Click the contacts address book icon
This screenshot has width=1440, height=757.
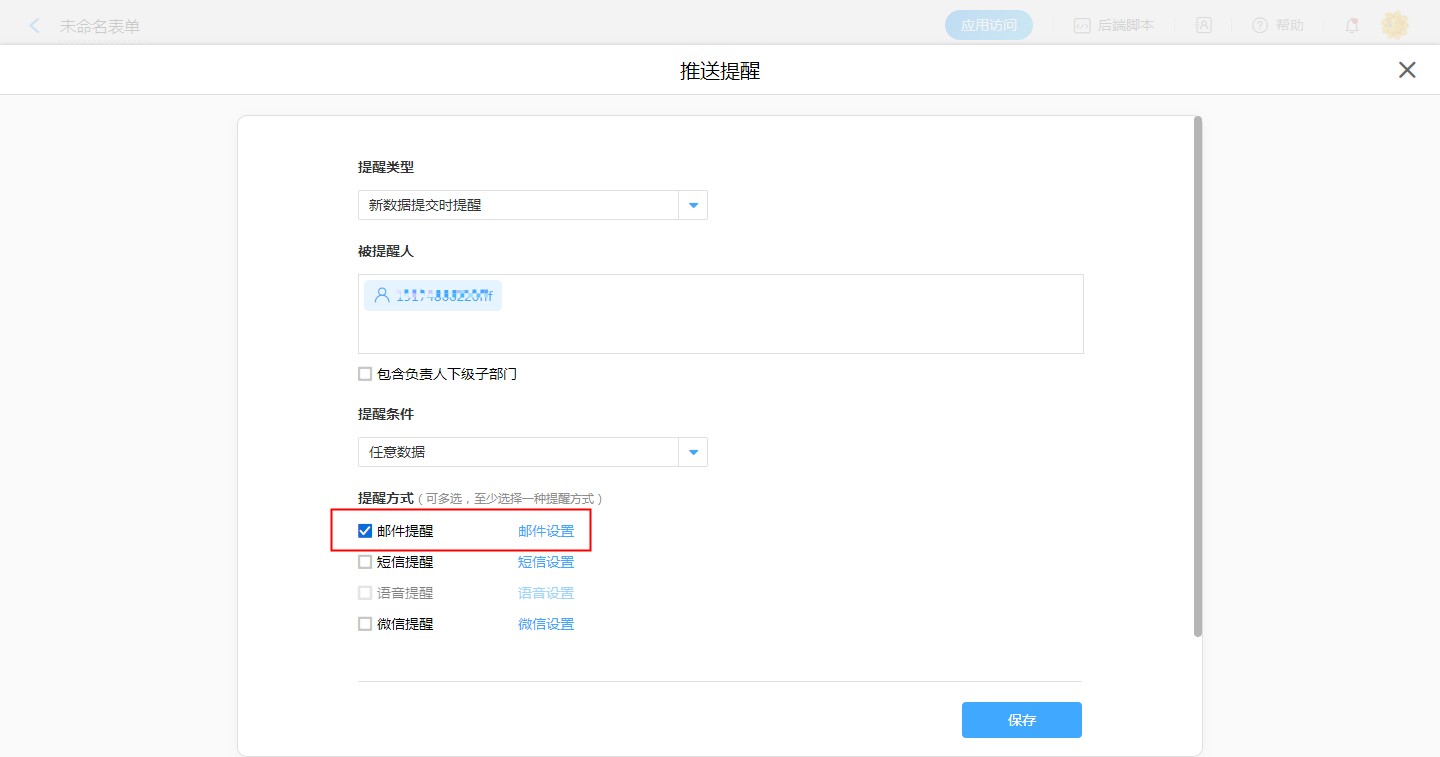tap(1204, 26)
